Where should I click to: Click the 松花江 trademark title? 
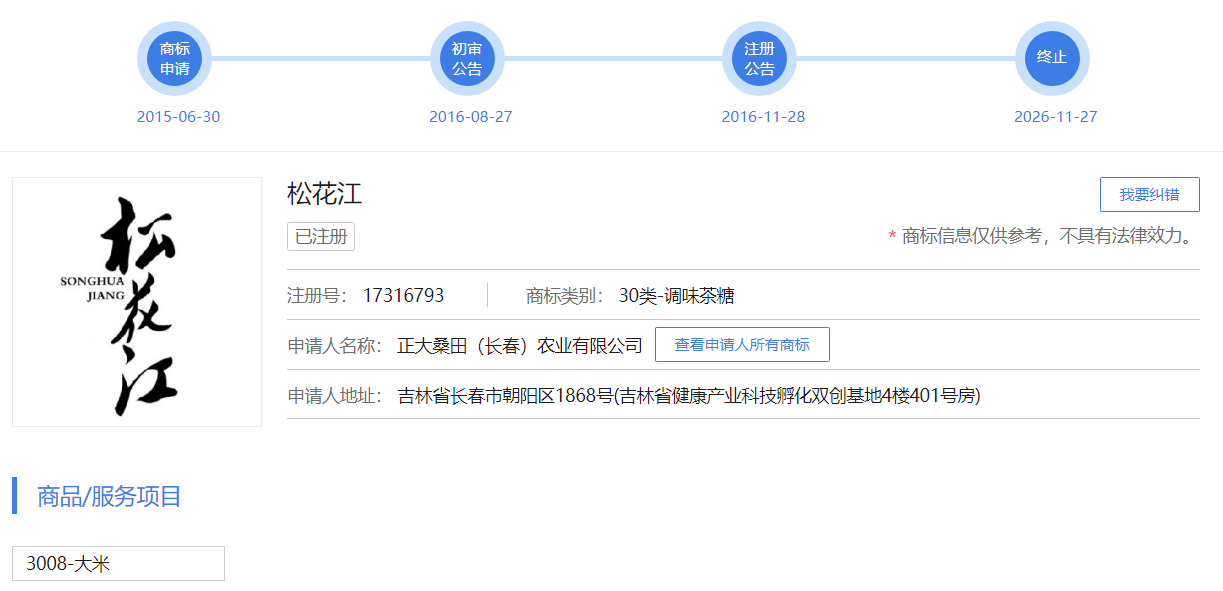[x=324, y=193]
